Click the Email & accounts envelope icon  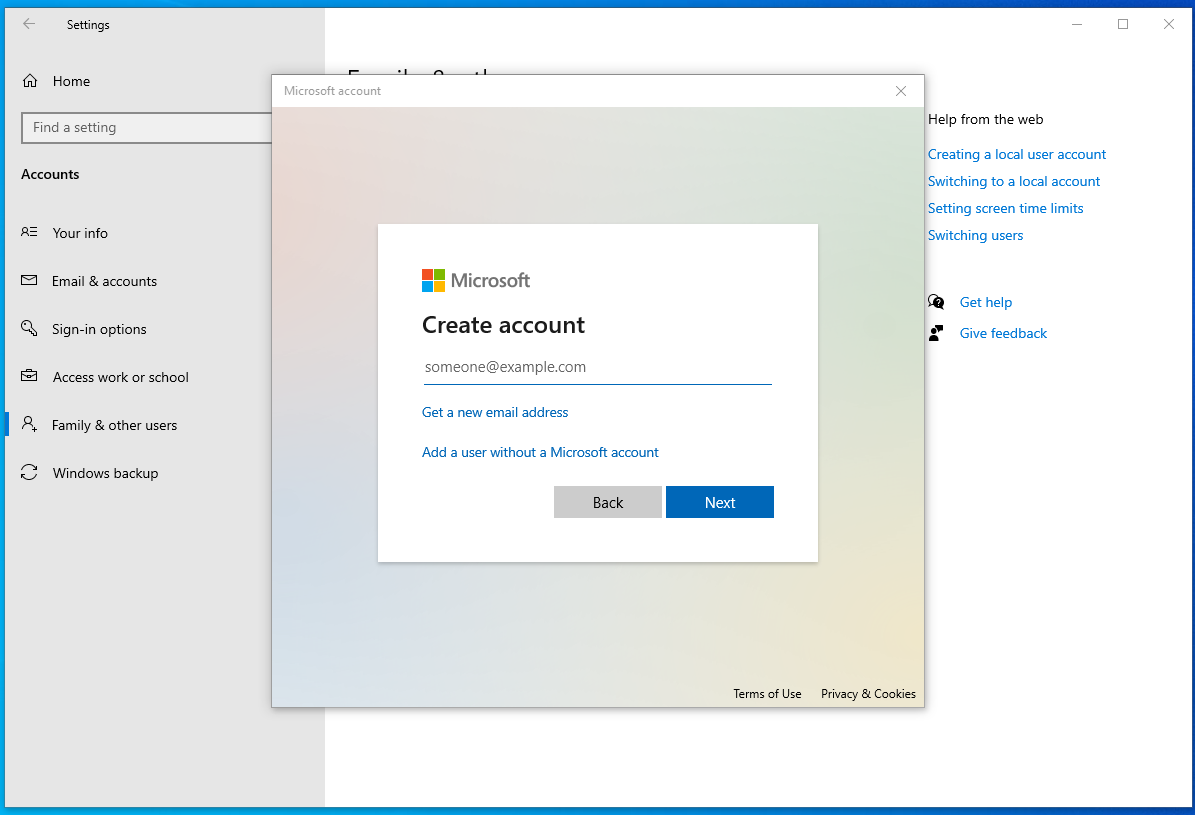(29, 281)
